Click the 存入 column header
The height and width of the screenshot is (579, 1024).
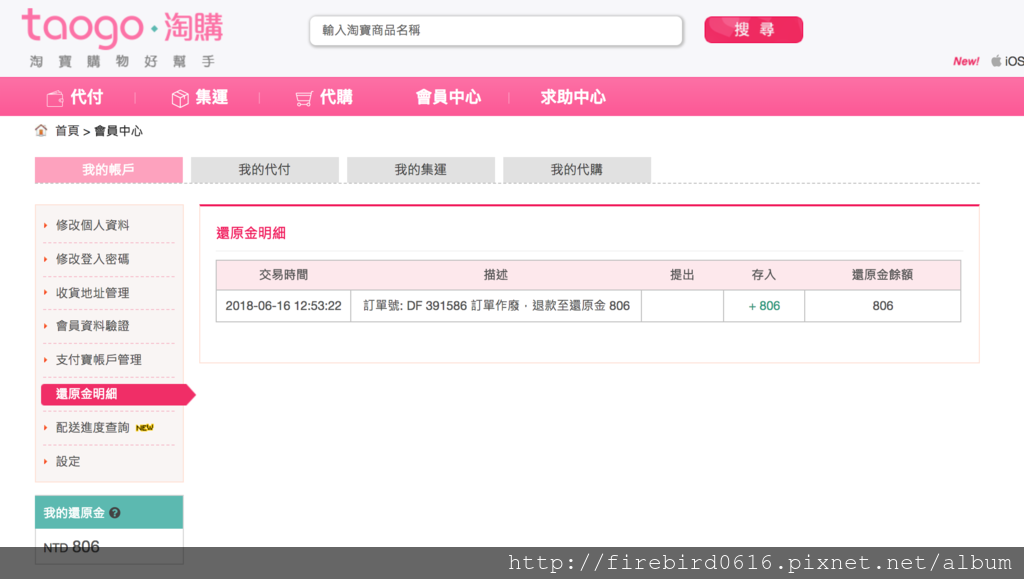[763, 275]
